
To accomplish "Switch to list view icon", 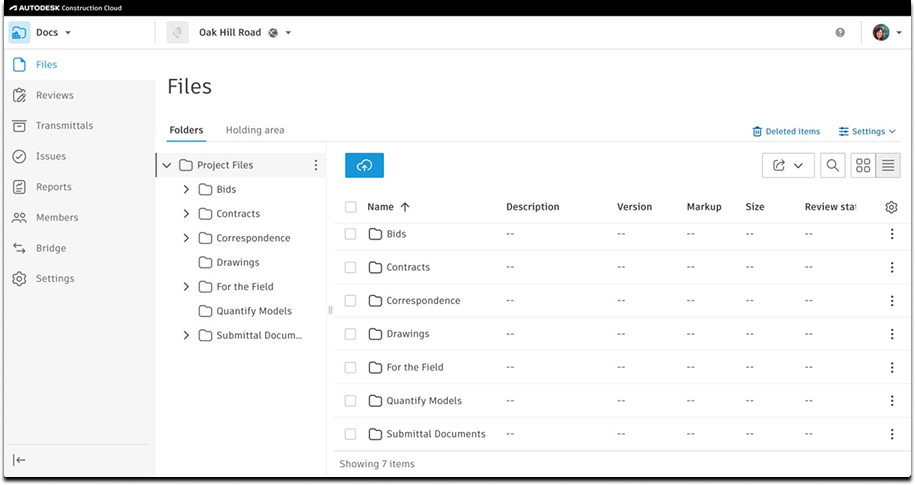I will click(x=888, y=166).
